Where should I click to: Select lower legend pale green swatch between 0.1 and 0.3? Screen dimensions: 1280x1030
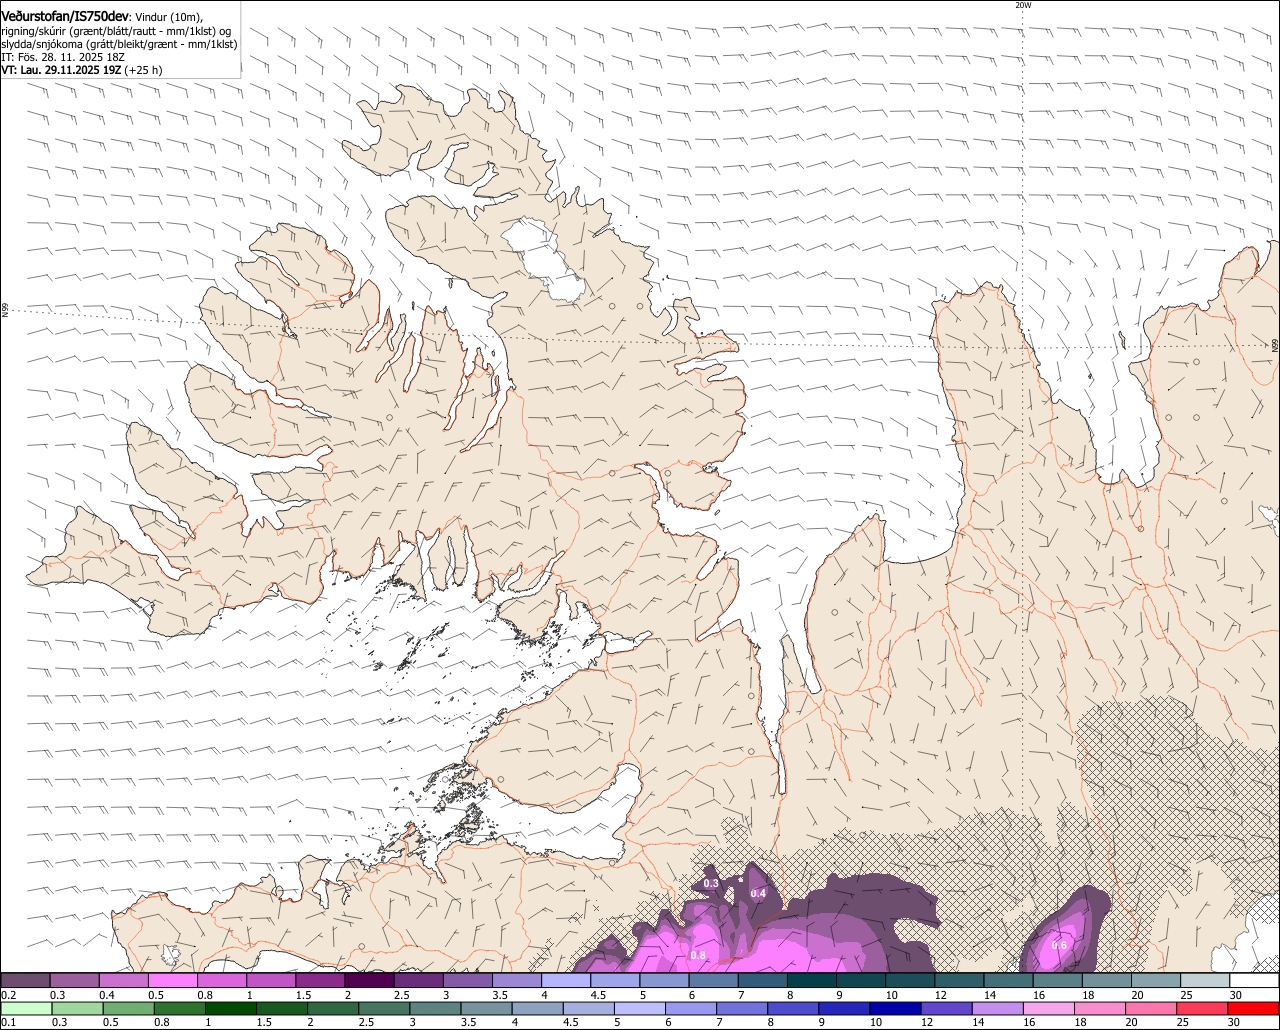[25, 1008]
